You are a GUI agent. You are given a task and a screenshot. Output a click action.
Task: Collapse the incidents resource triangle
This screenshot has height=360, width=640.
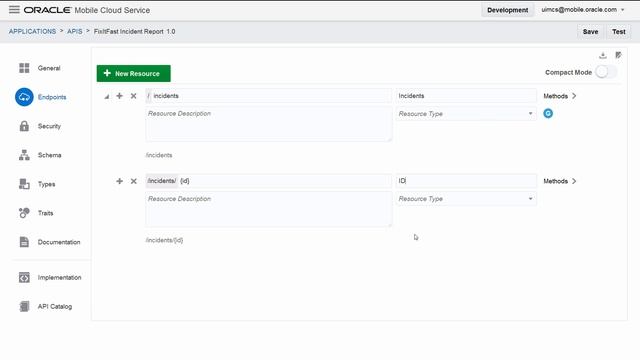point(107,97)
